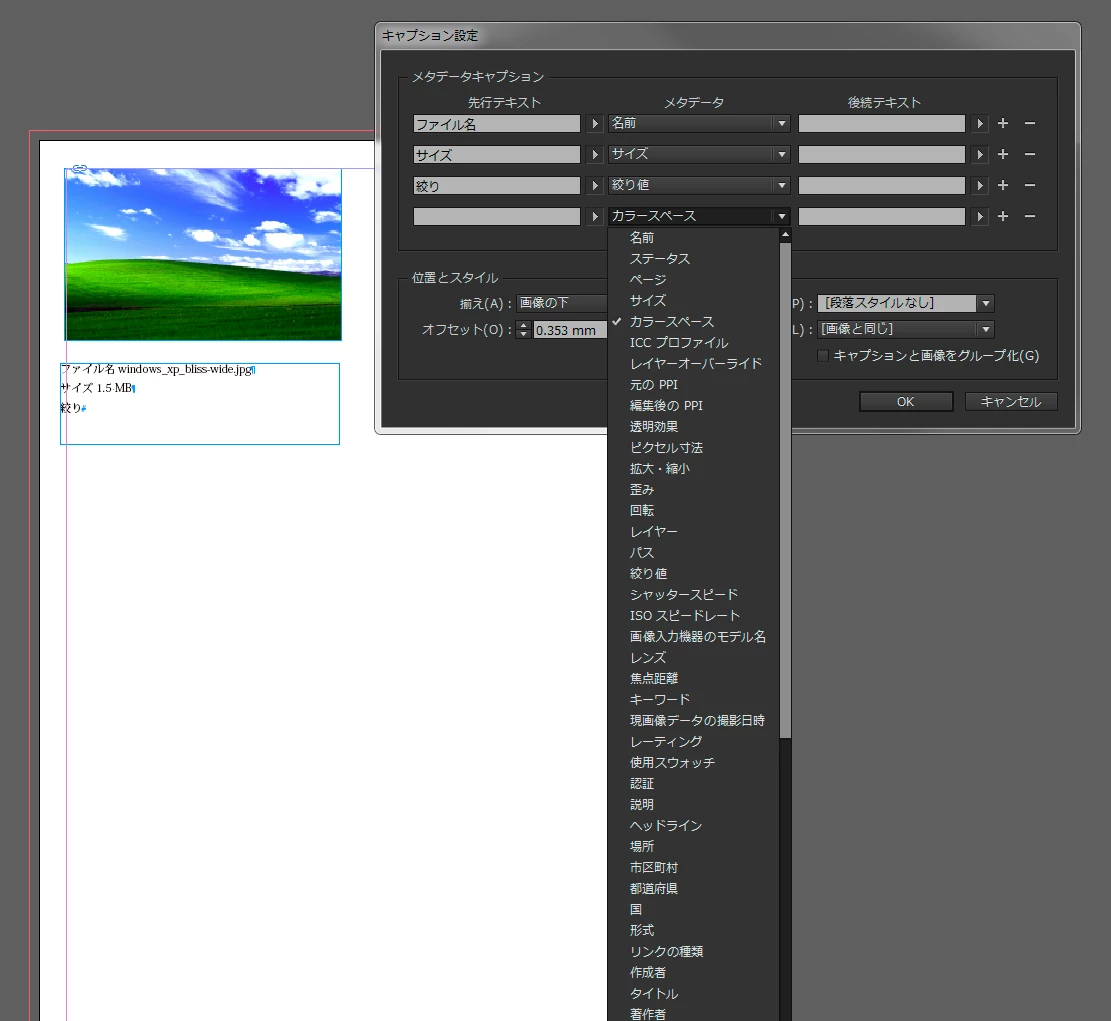Viewport: 1111px width, 1021px height.
Task: Click the text-after field in カラースペース row
Action: point(881,216)
